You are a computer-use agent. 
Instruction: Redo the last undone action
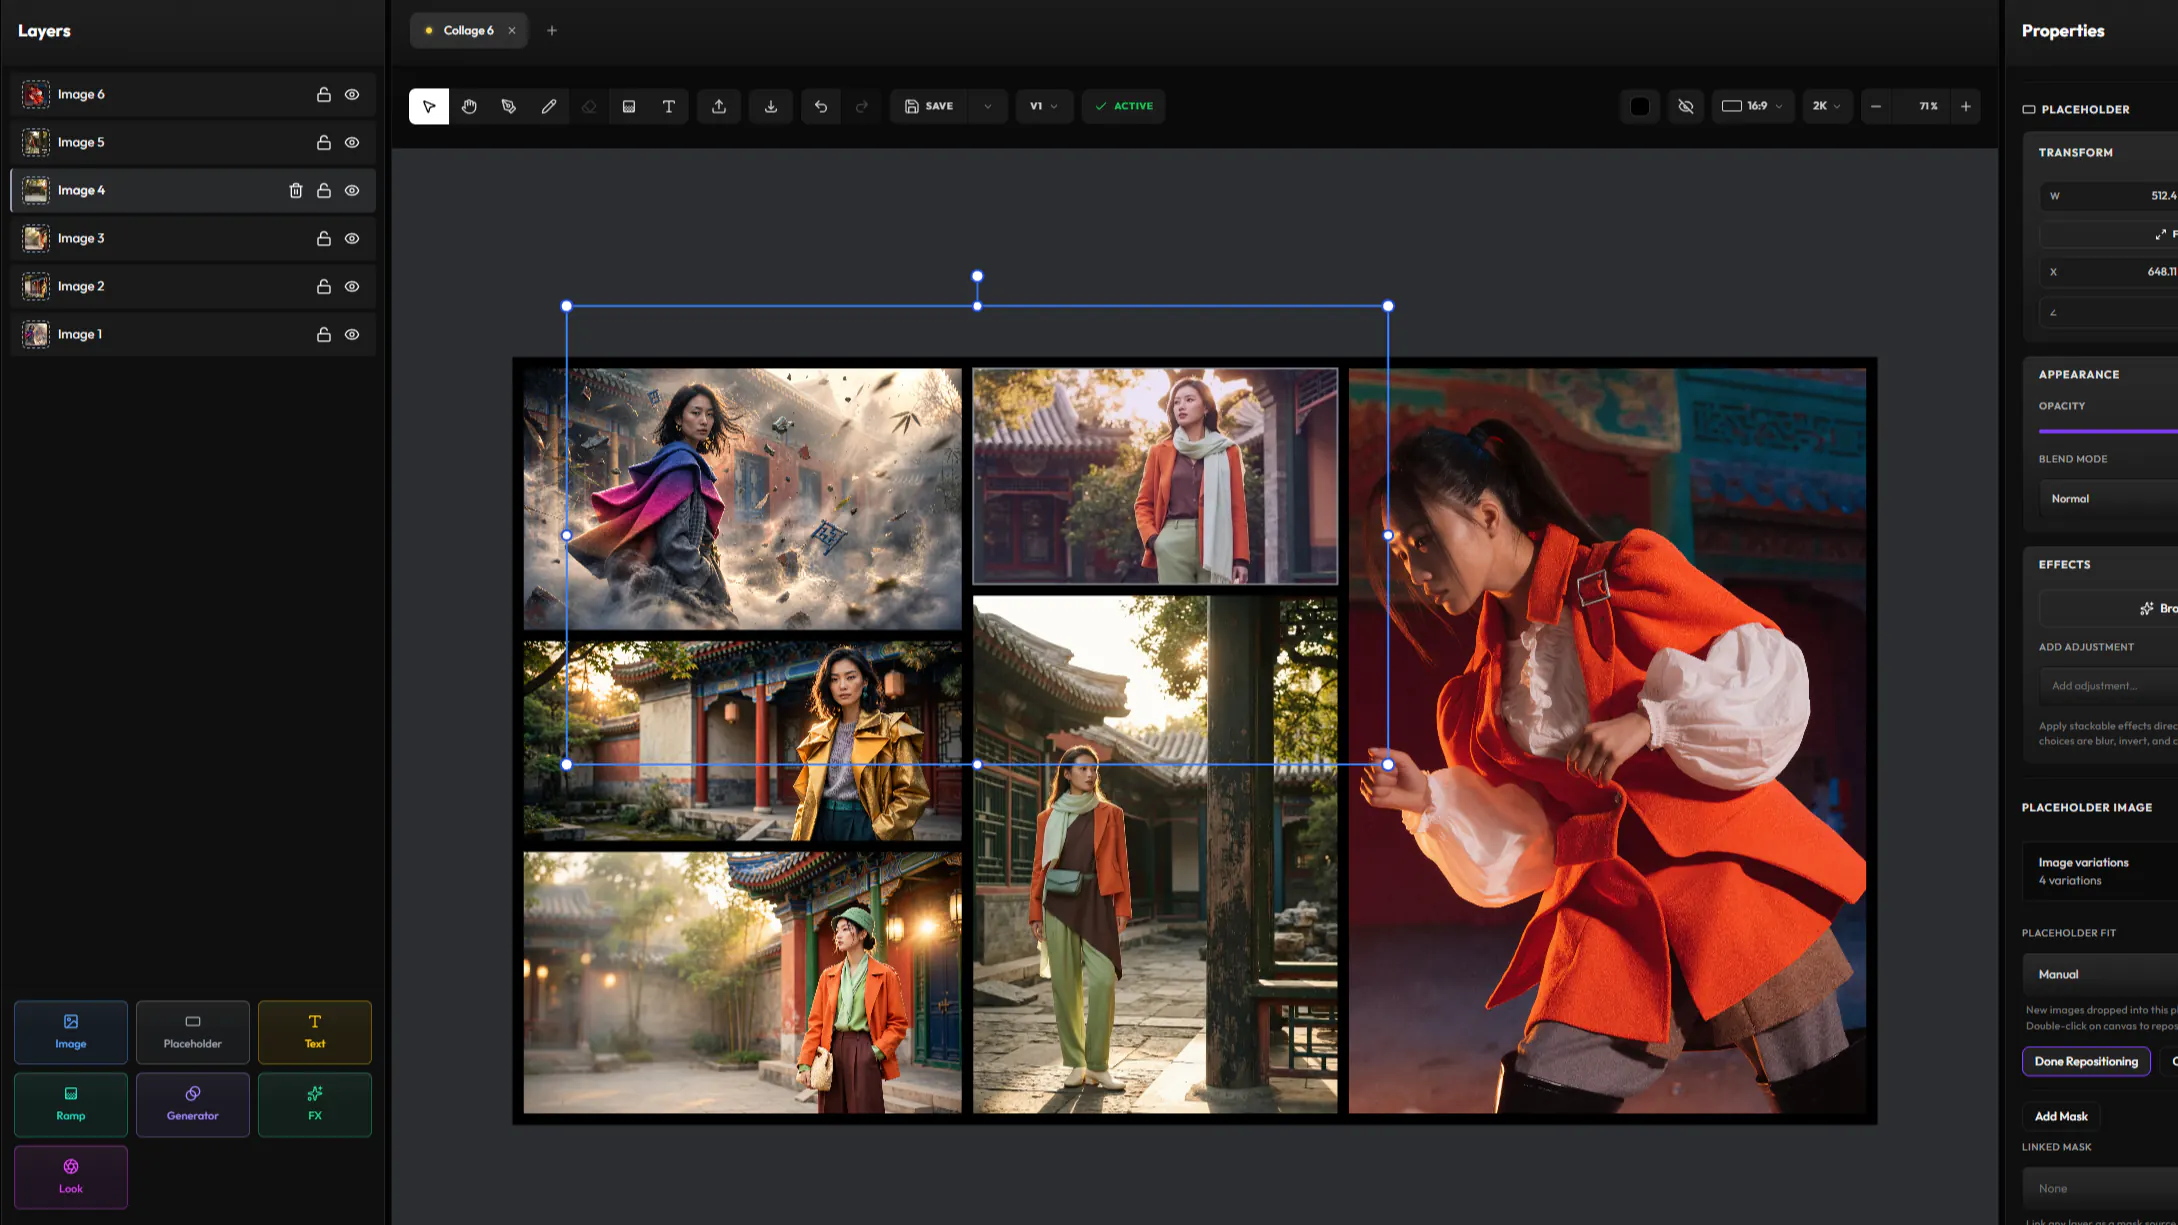click(x=862, y=106)
